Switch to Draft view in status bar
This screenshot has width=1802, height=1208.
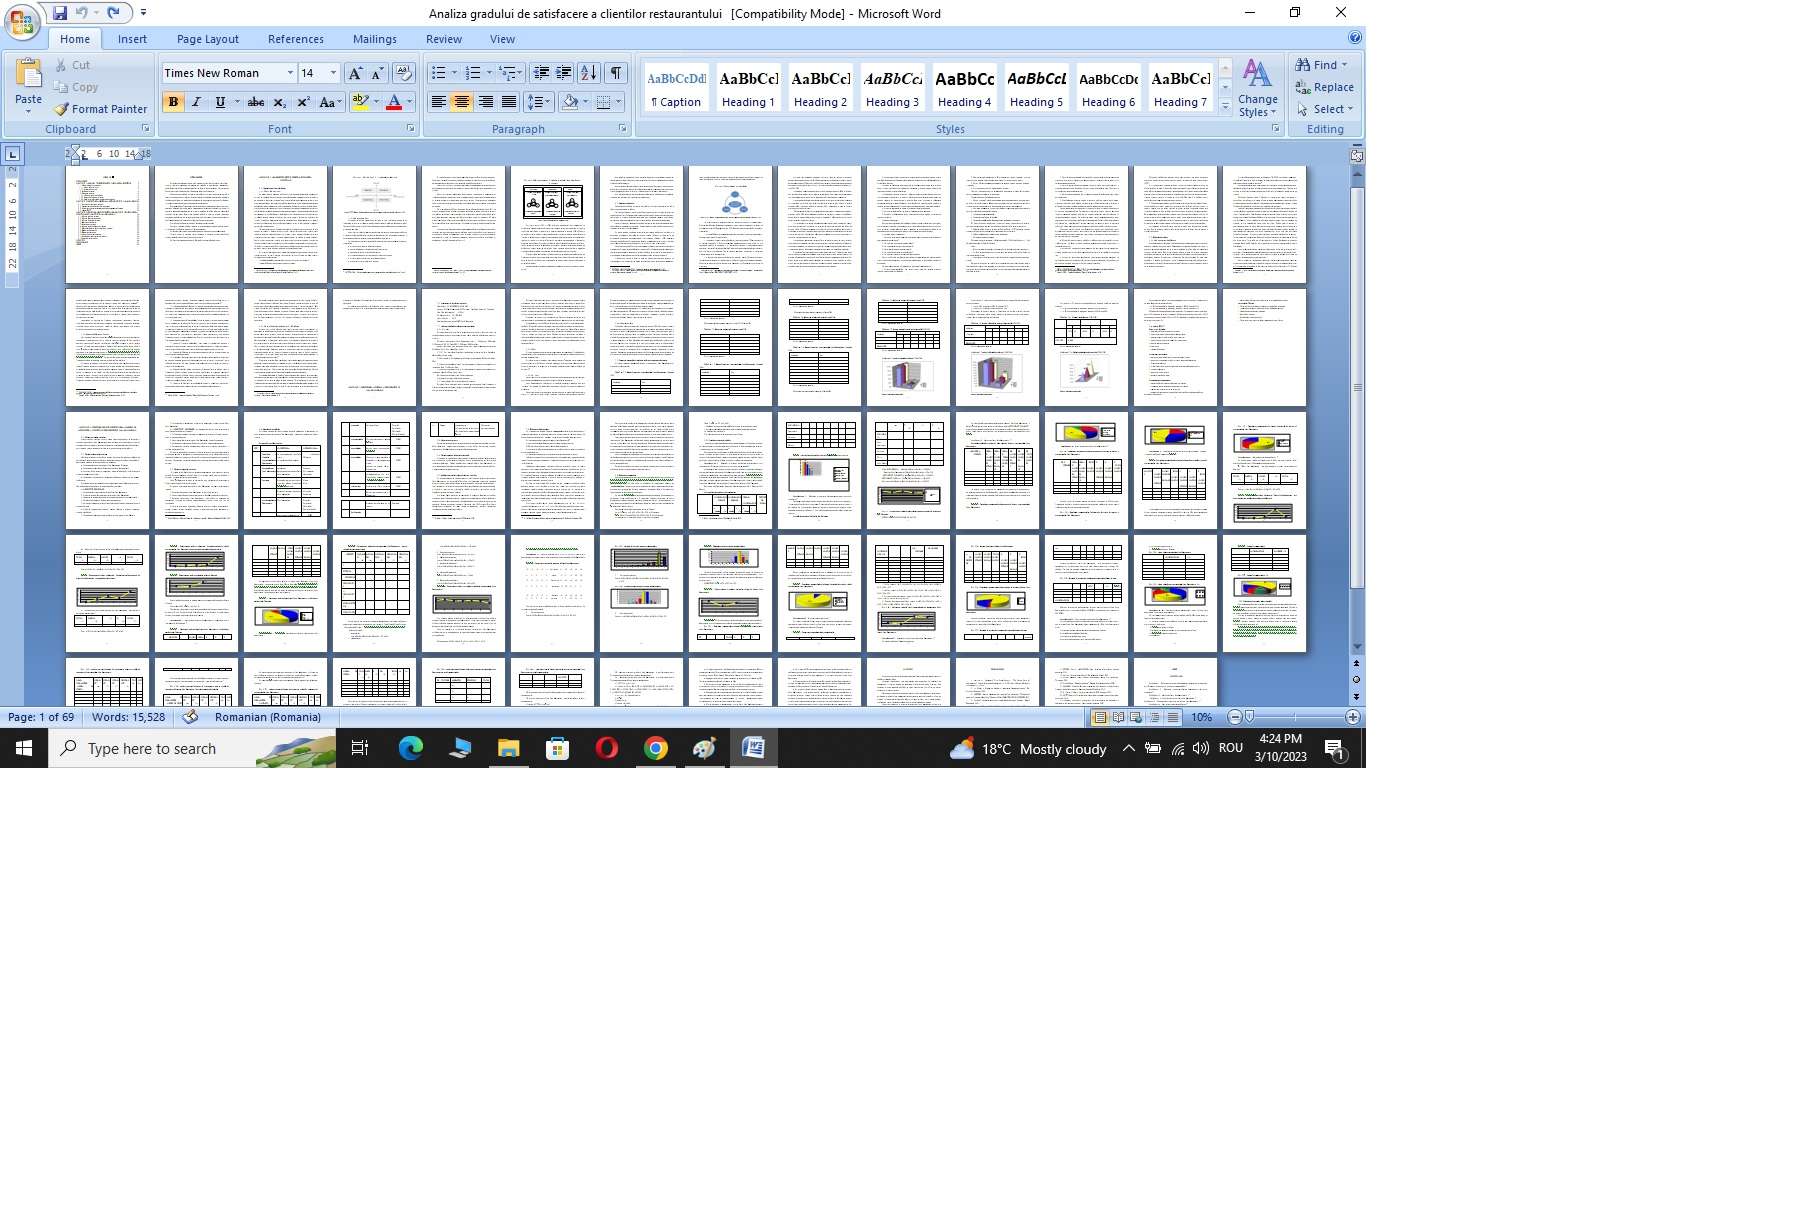coord(1172,717)
